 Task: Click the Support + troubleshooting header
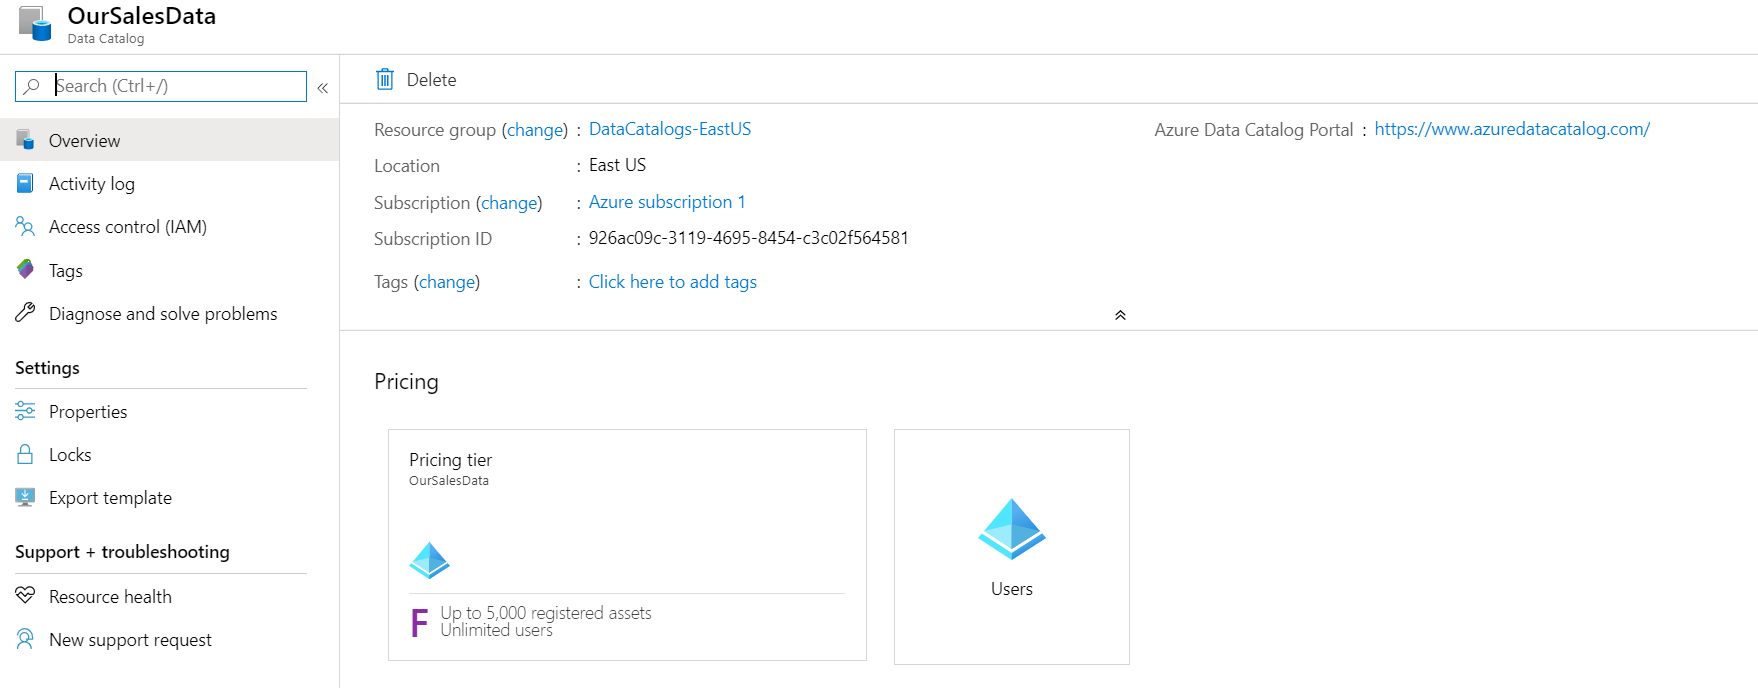(x=122, y=552)
